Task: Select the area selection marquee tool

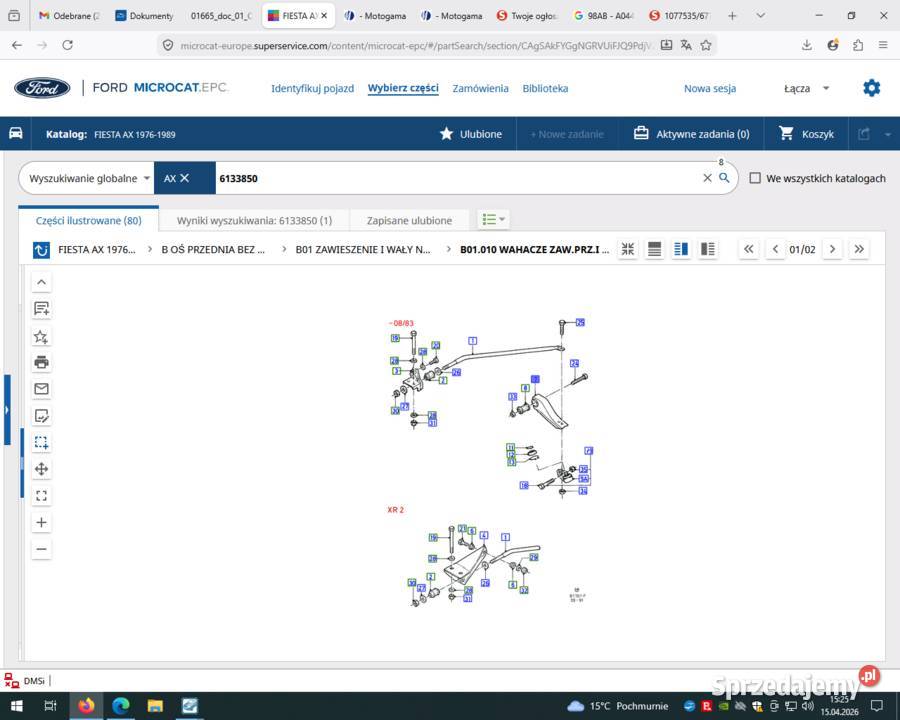Action: (41, 442)
